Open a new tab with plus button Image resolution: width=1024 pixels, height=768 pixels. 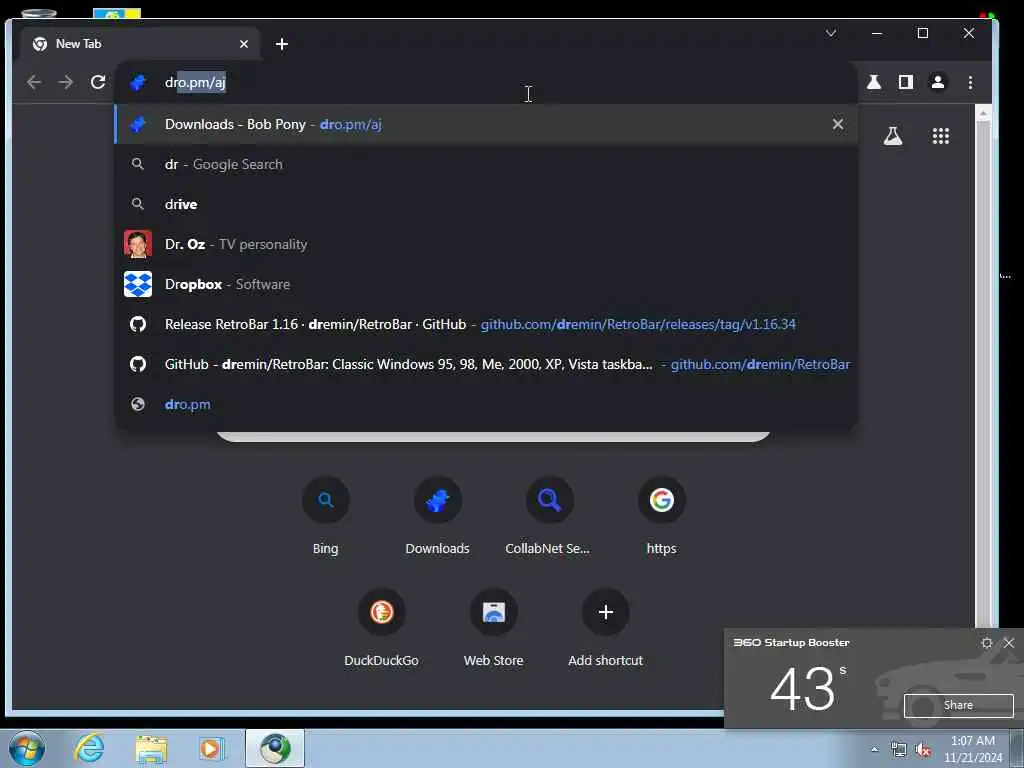(281, 44)
